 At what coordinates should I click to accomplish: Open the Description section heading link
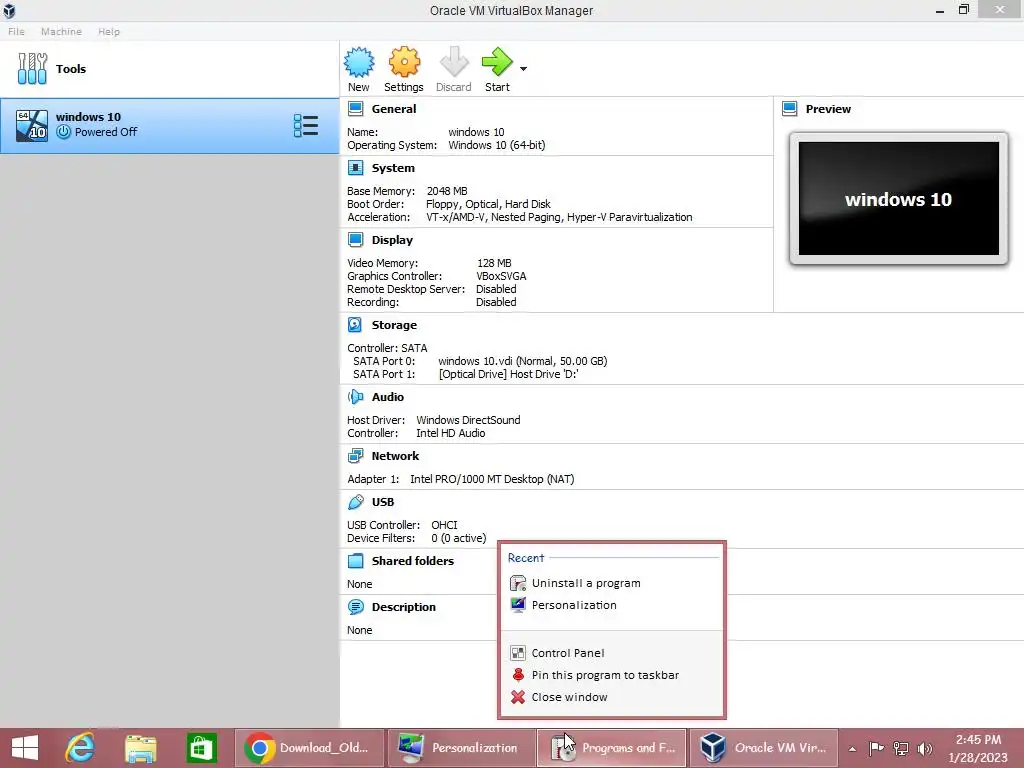click(x=404, y=607)
